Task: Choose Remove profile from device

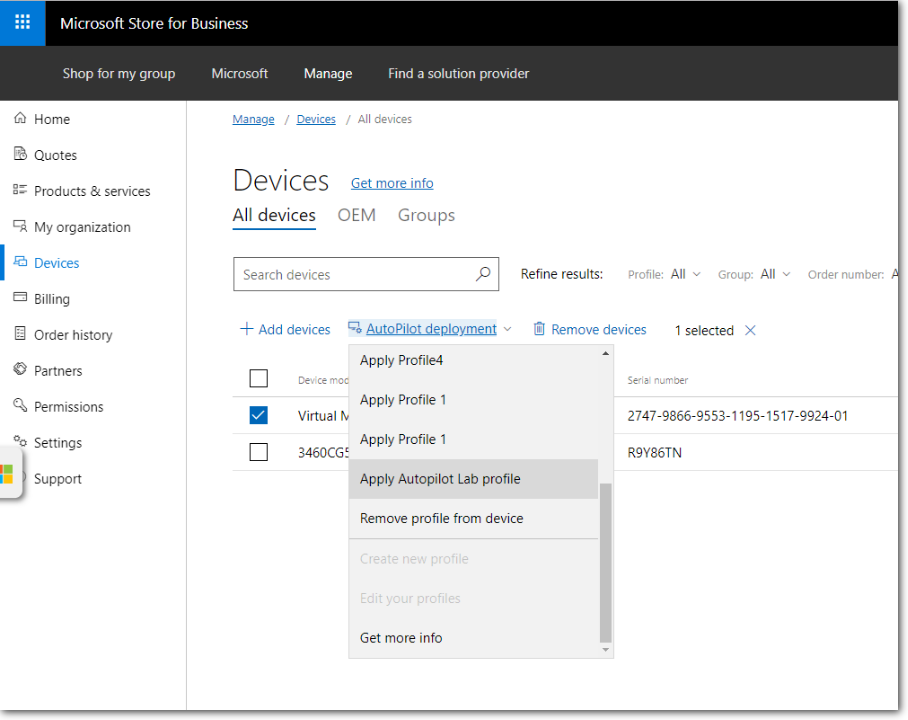Action: tap(441, 518)
